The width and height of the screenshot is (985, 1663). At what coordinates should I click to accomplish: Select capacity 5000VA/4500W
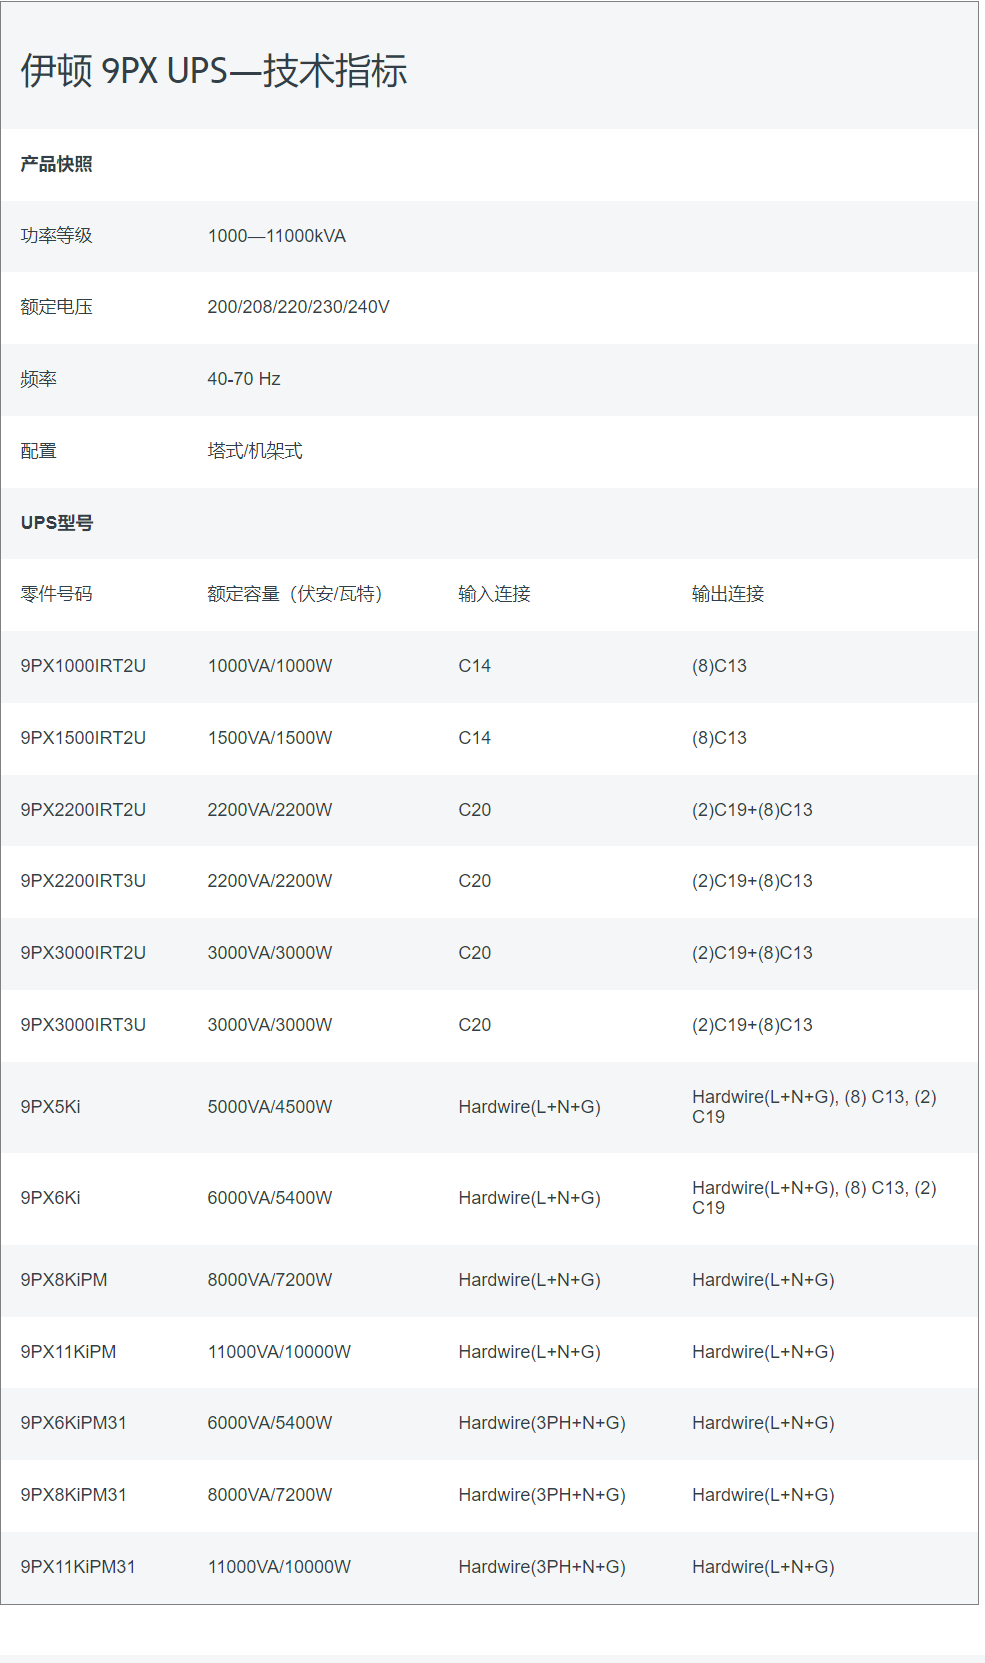(270, 1107)
